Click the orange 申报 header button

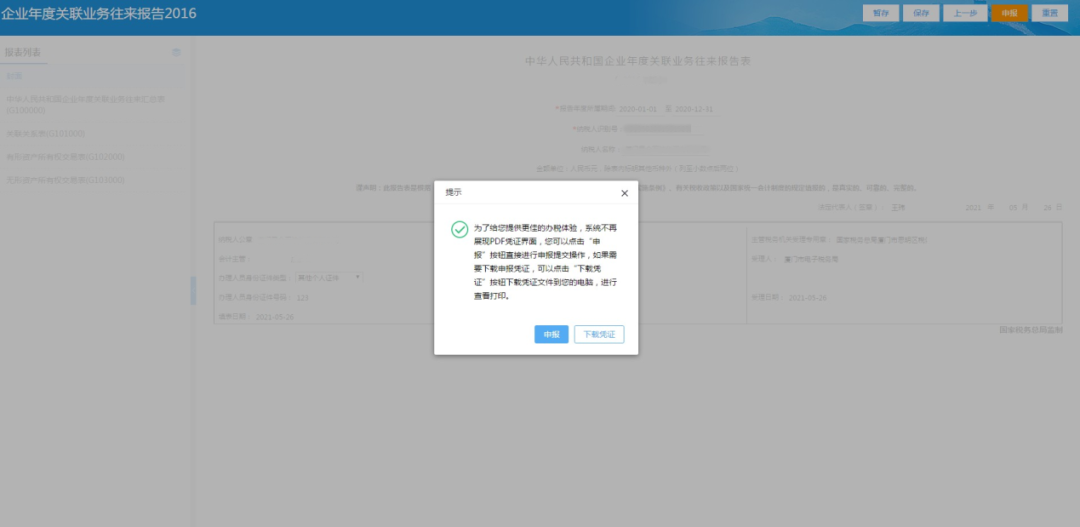tap(1010, 13)
